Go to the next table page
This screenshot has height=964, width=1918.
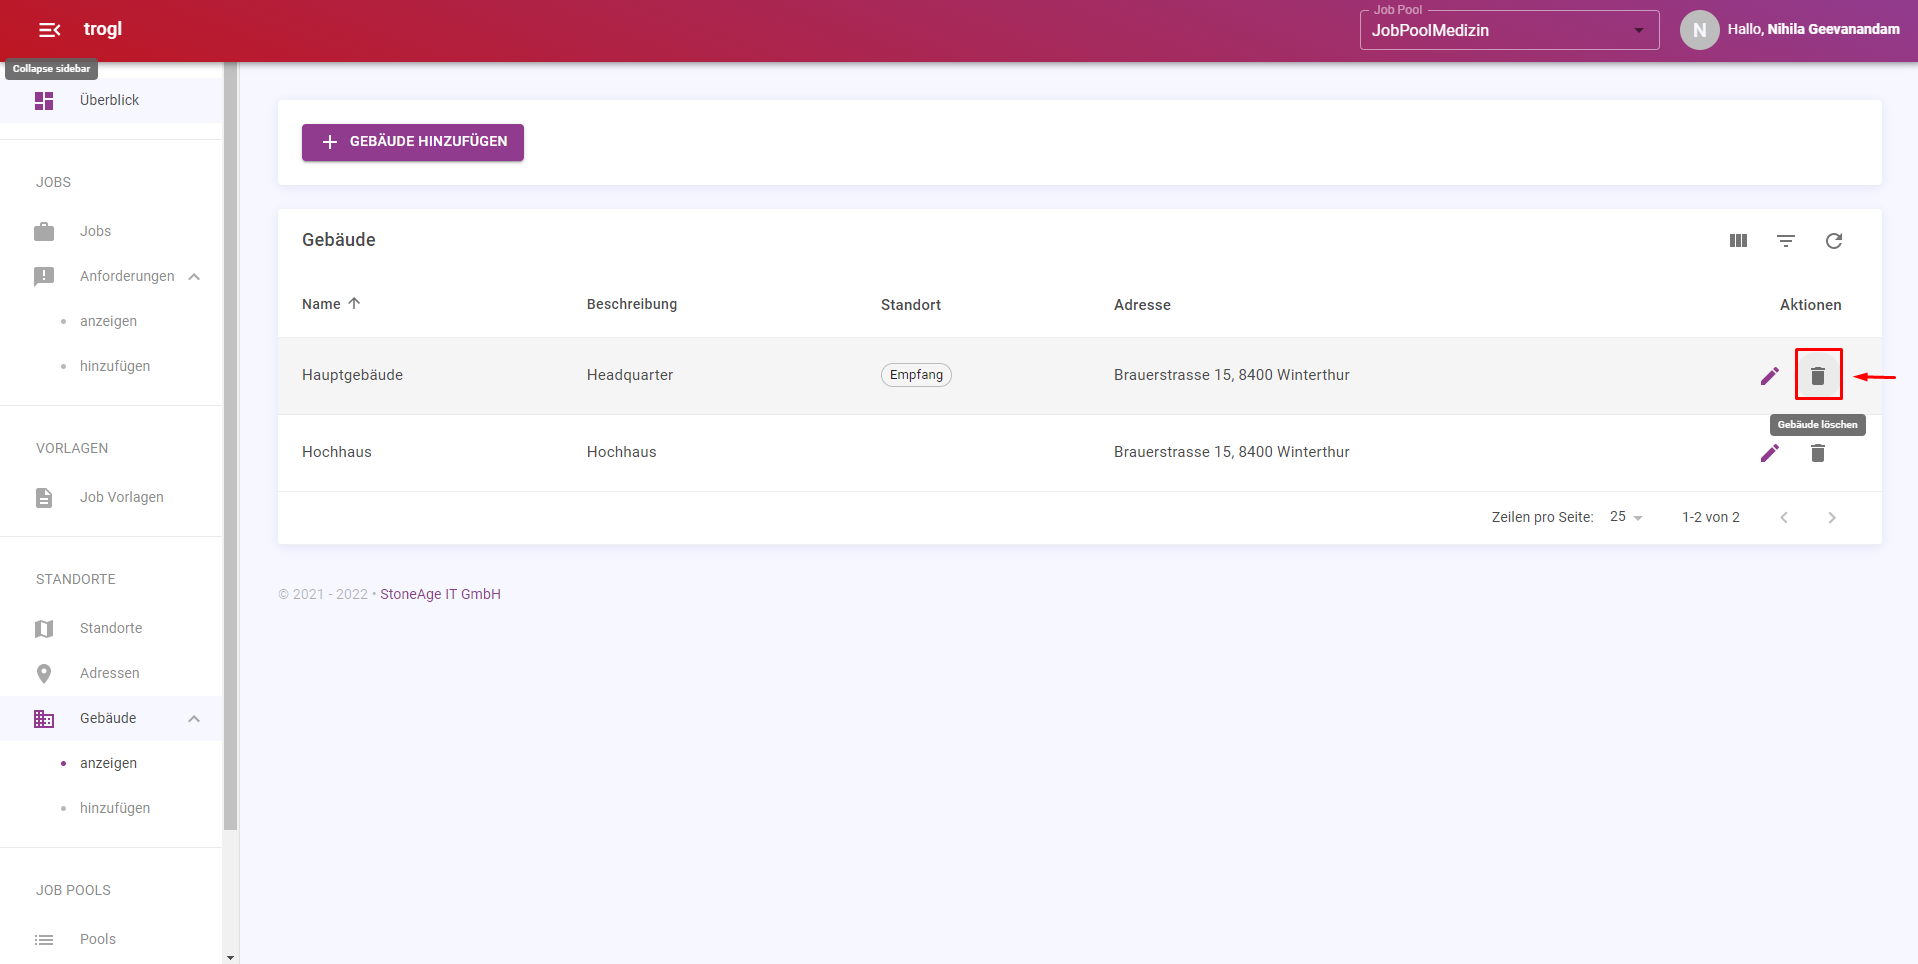[1832, 518]
